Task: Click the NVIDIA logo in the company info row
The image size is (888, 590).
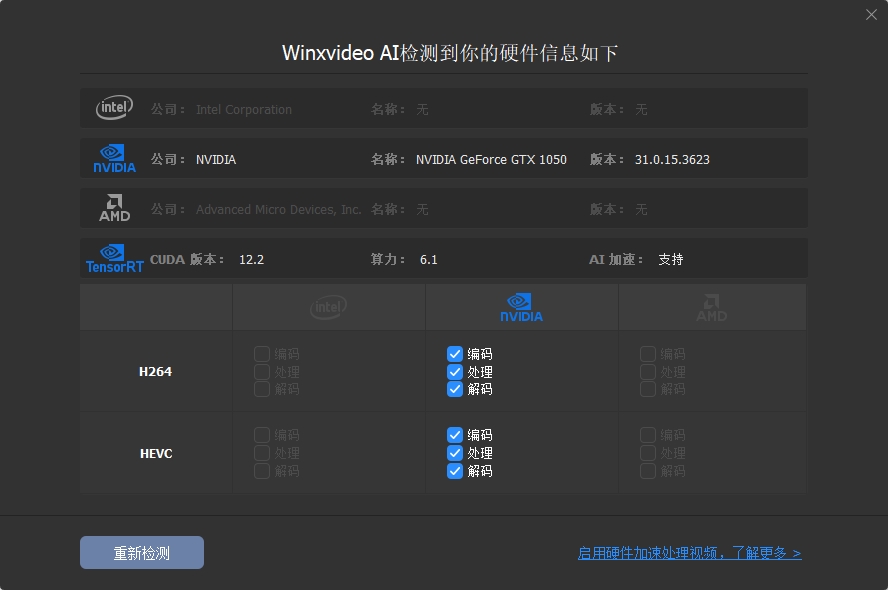Action: pyautogui.click(x=114, y=159)
